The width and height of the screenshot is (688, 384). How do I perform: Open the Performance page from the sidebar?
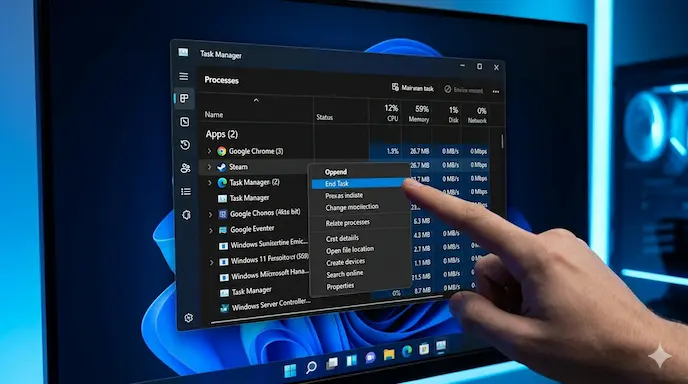[185, 122]
